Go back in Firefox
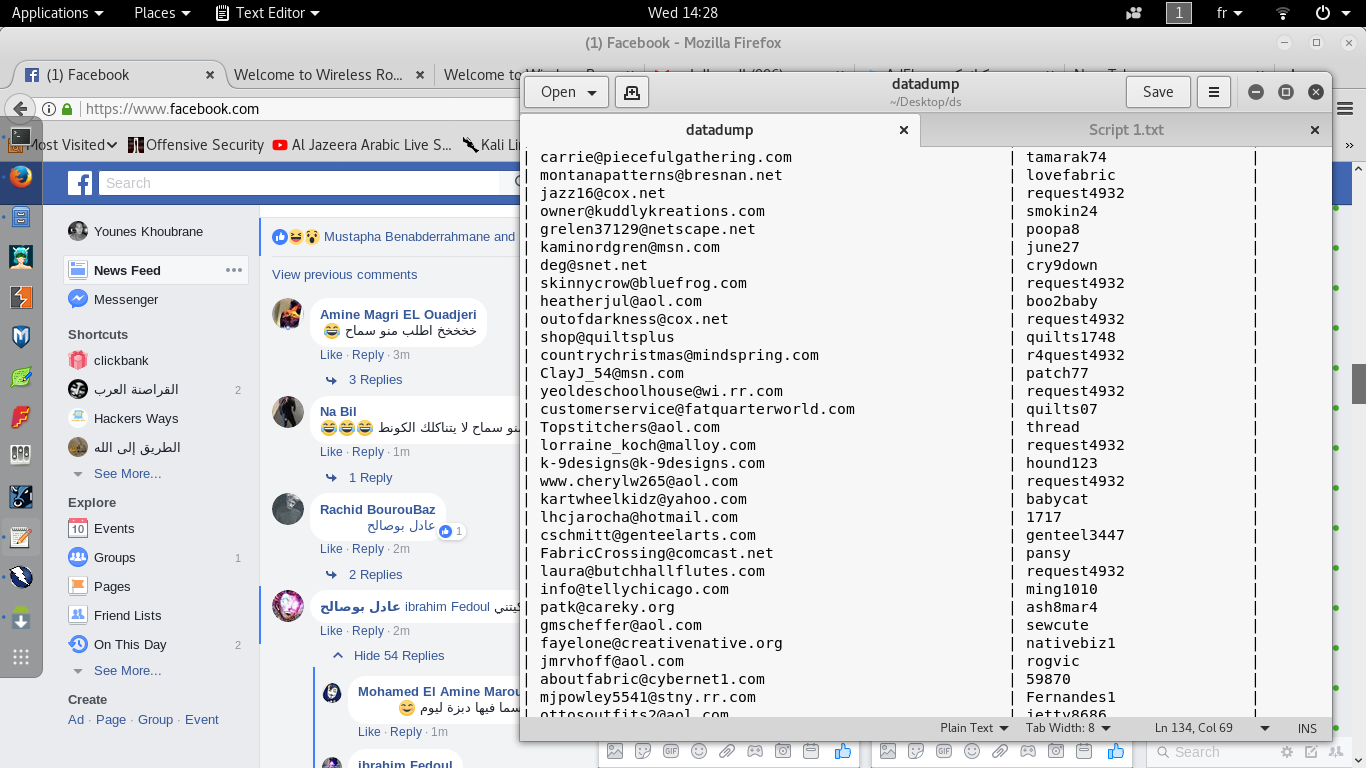Viewport: 1366px width, 768px height. [20, 109]
